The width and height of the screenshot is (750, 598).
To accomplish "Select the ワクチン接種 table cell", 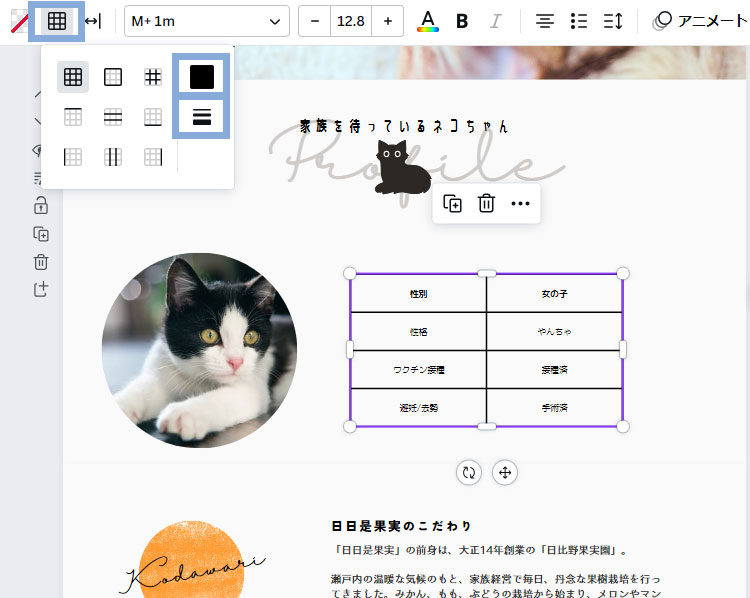I will pyautogui.click(x=418, y=369).
